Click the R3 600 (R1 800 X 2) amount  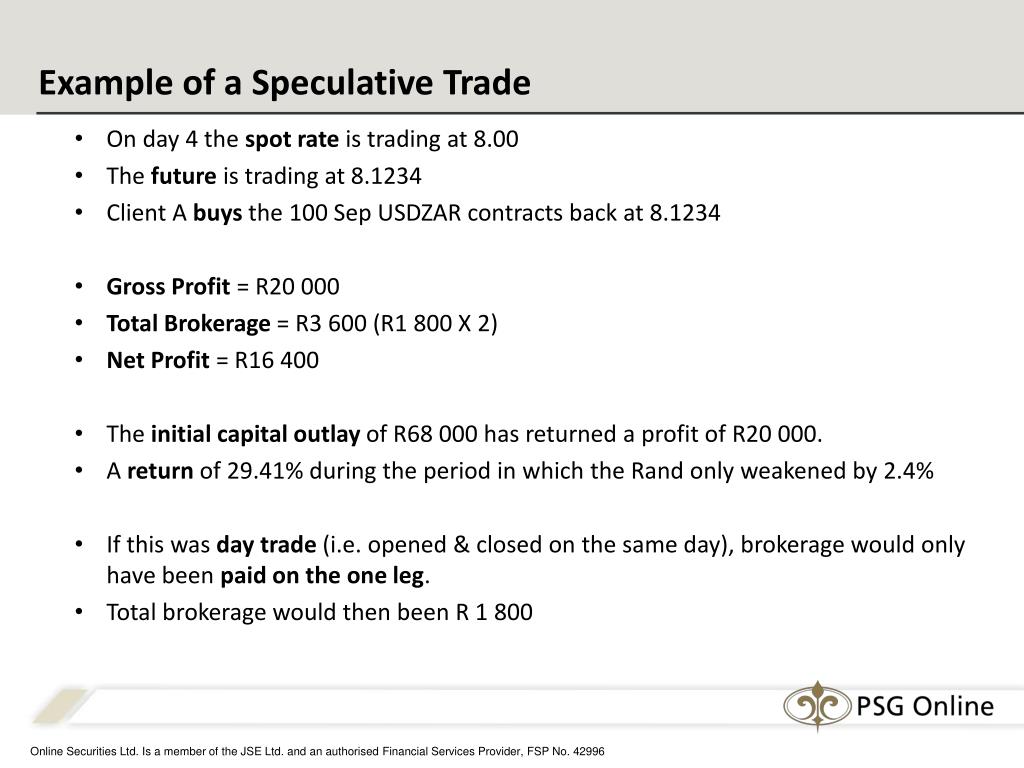tap(396, 323)
